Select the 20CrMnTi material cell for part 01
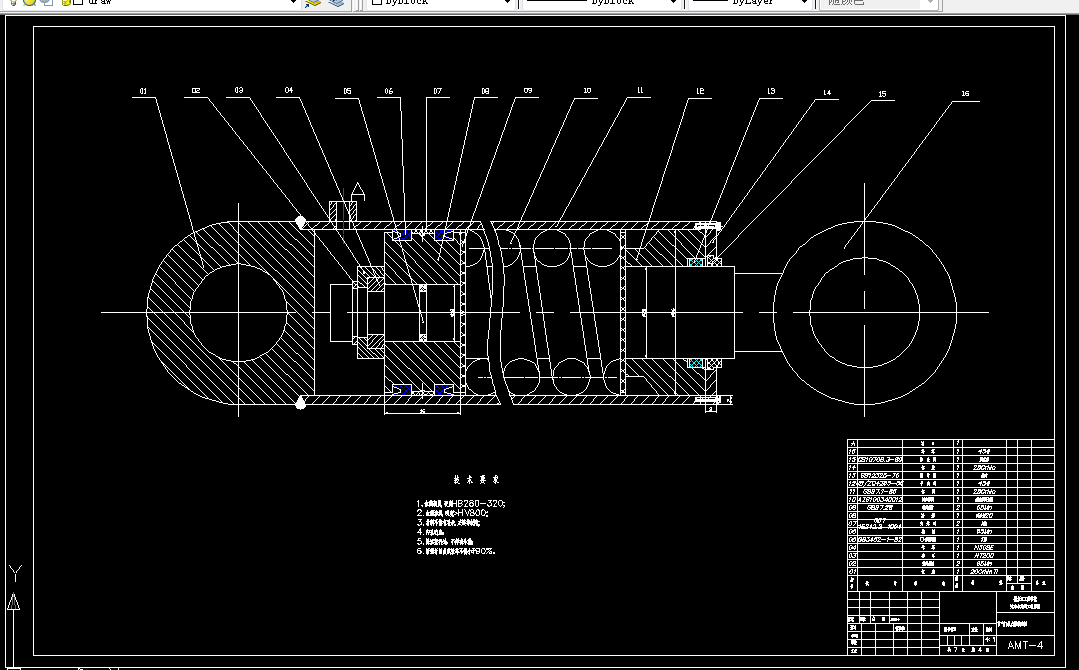Screen dimensions: 1079x670 coord(984,572)
